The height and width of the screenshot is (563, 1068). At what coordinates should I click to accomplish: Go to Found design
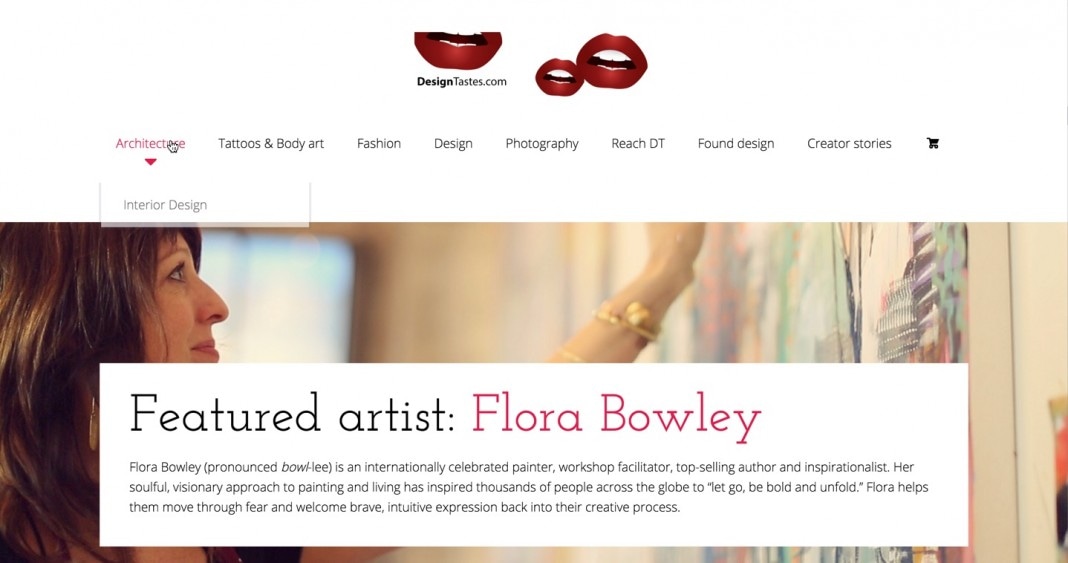736,143
